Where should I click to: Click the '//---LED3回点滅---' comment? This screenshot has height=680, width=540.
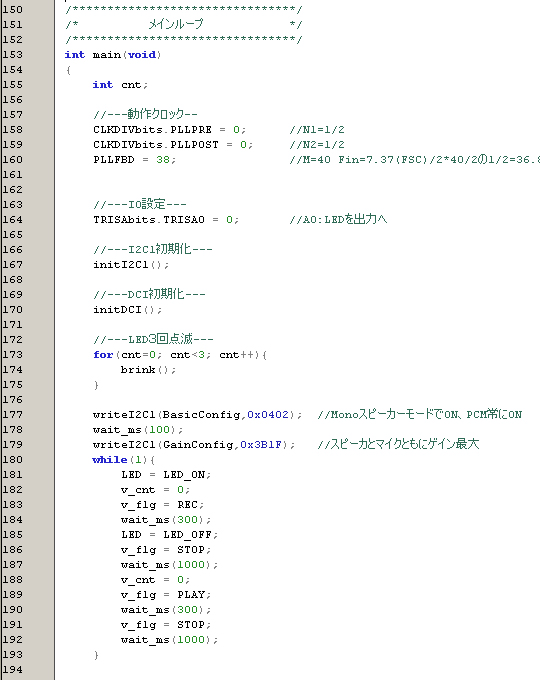point(153,339)
